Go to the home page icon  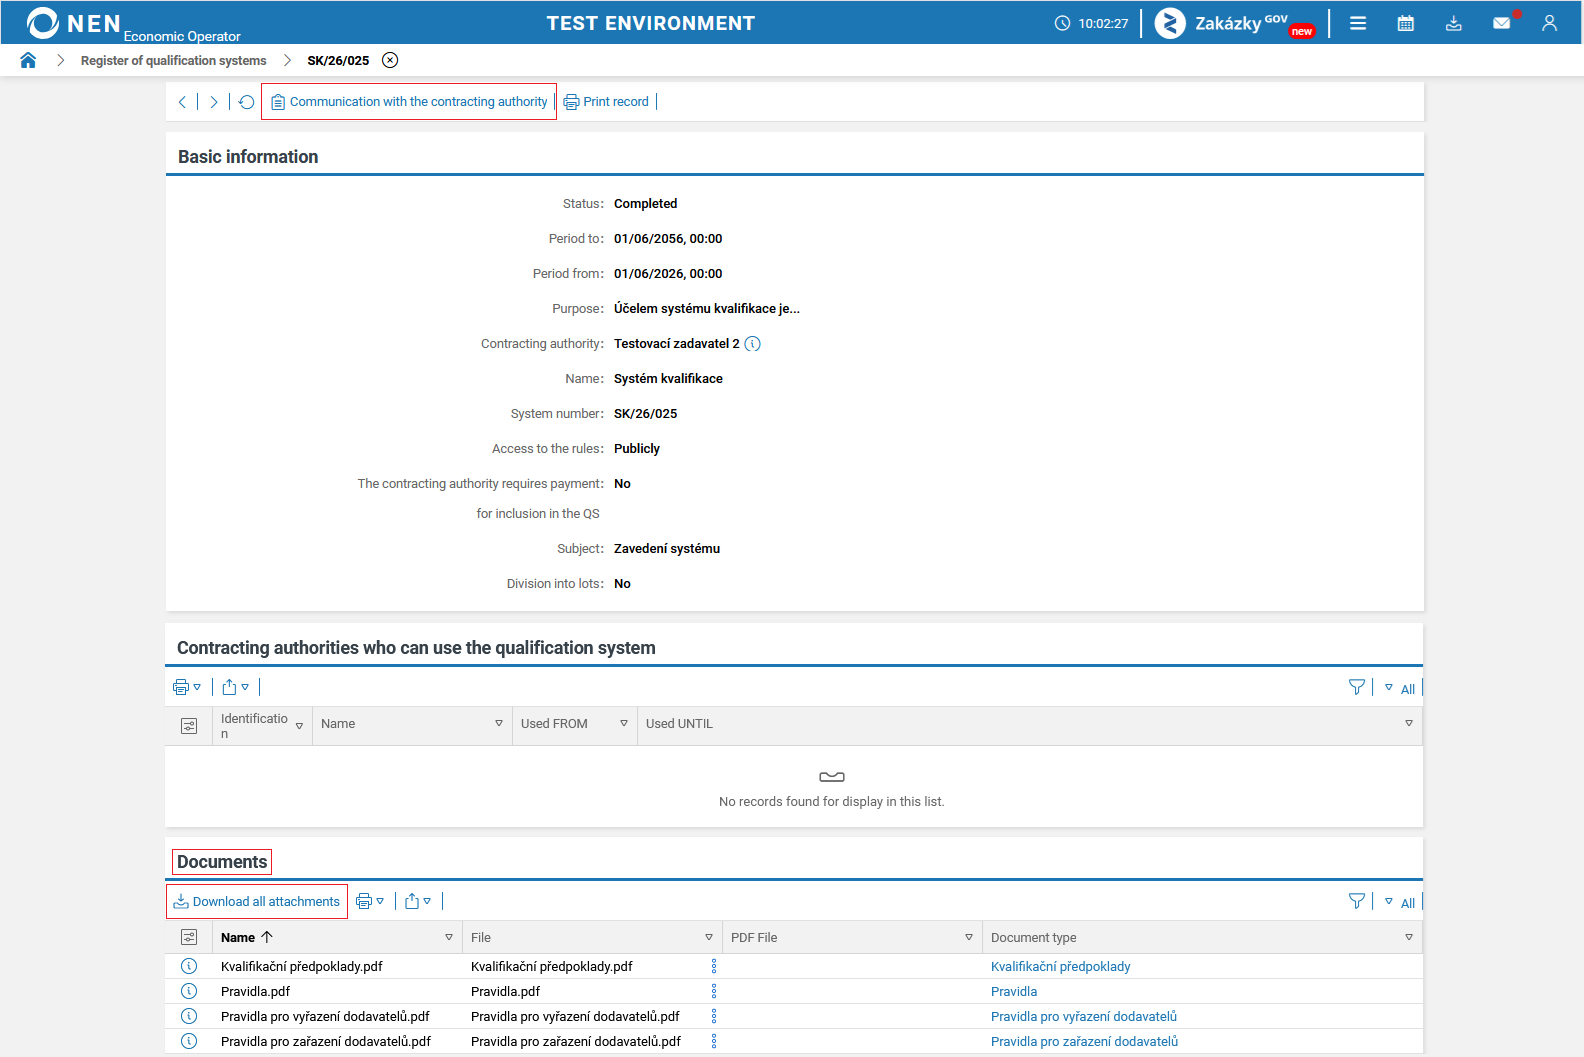click(28, 60)
